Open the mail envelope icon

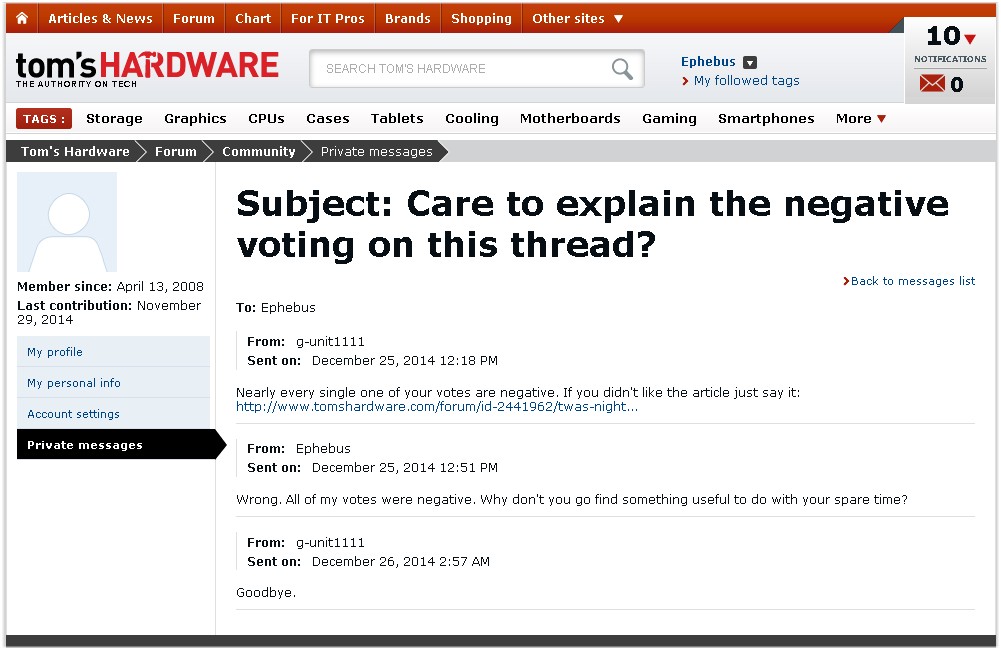click(932, 84)
